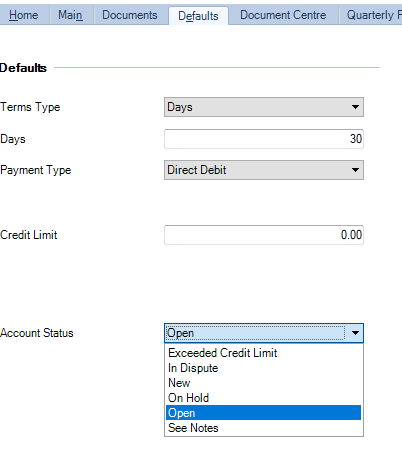Open the Main tab
The width and height of the screenshot is (402, 463).
pos(71,15)
